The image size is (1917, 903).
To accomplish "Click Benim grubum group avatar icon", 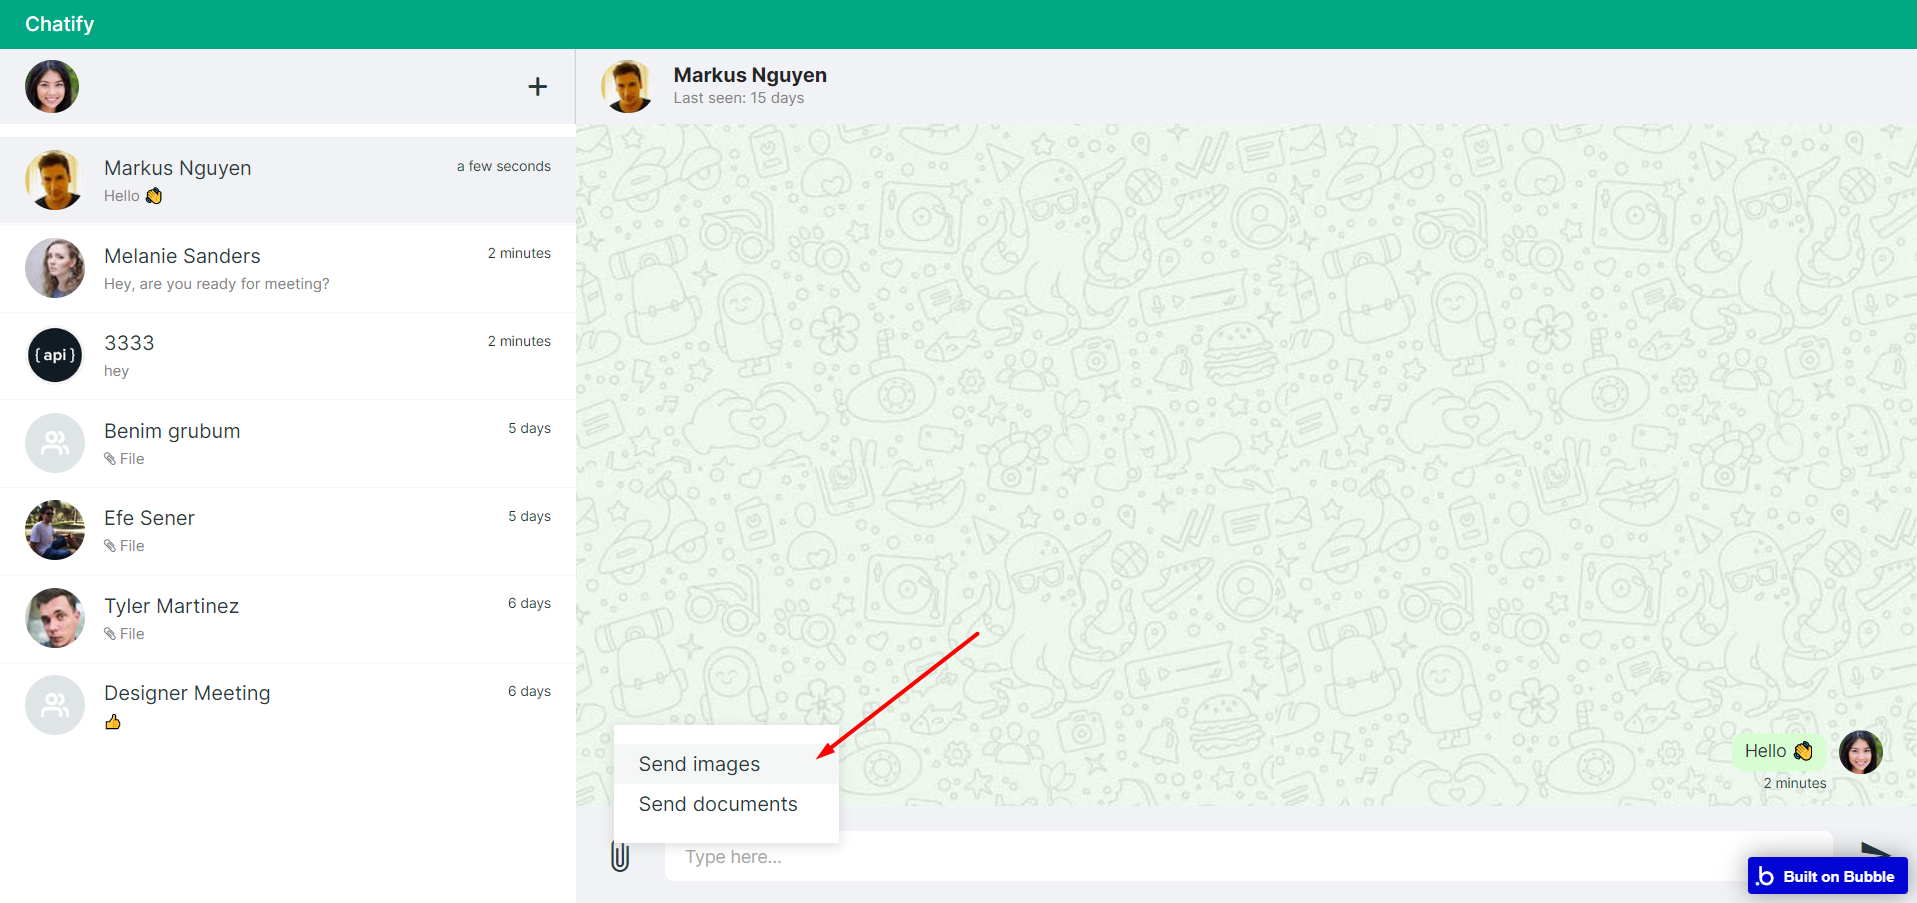I will (54, 443).
